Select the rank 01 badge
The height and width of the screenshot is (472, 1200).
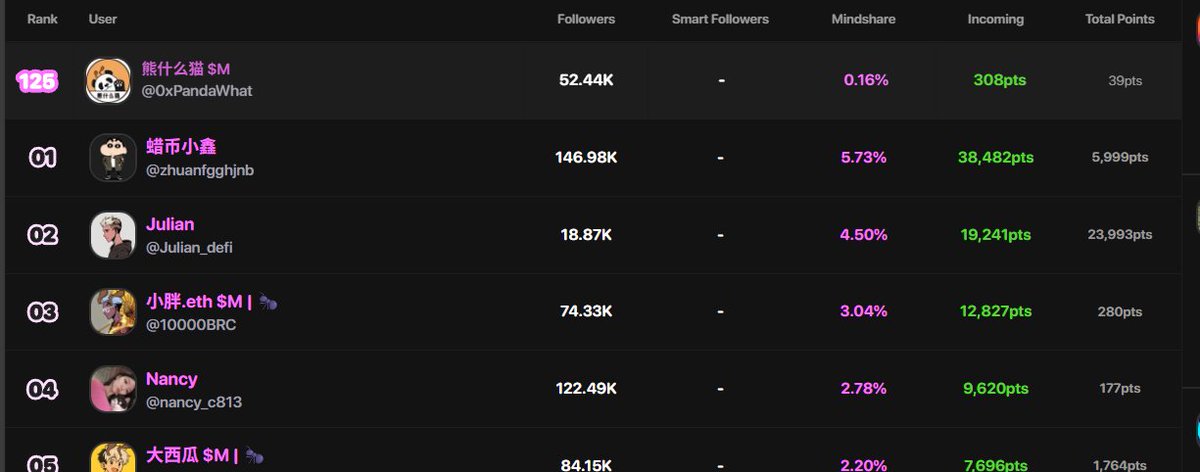click(43, 158)
